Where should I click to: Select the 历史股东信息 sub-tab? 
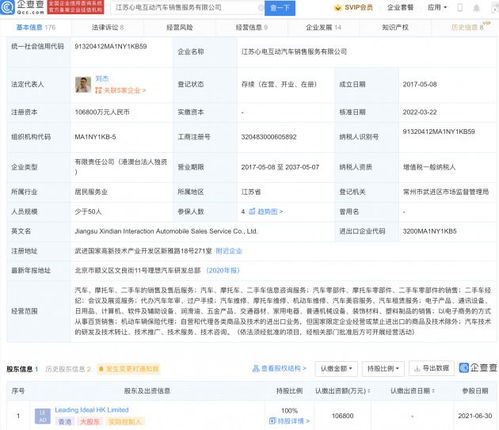[68, 369]
